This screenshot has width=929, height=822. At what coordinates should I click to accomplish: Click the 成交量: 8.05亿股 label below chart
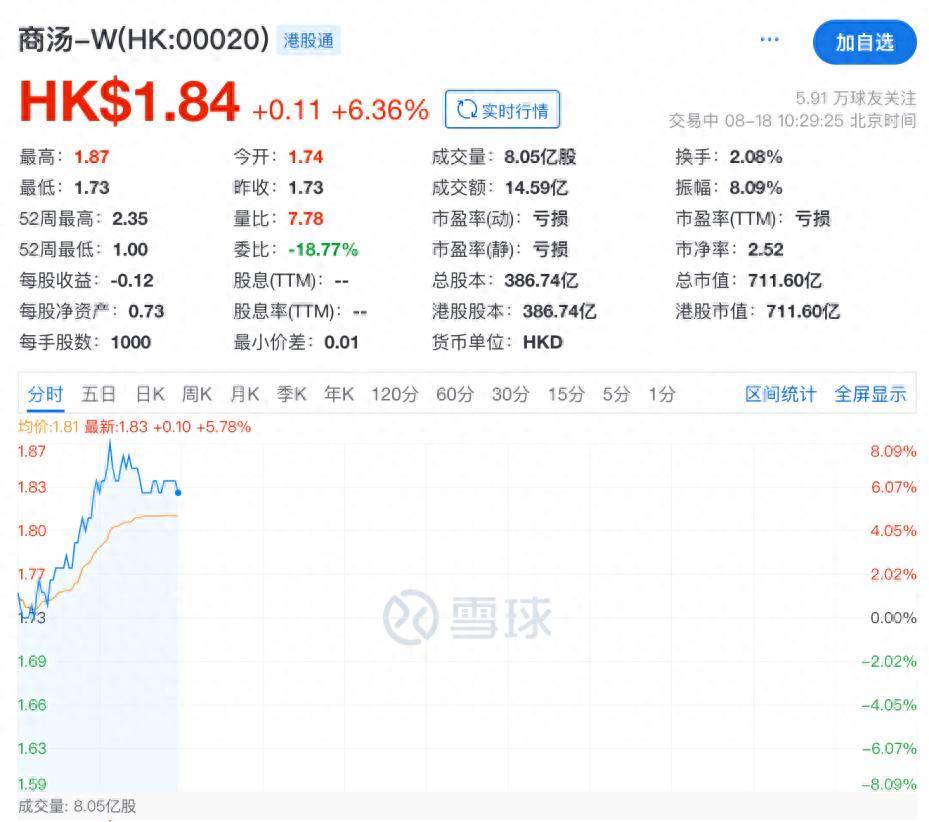click(77, 806)
